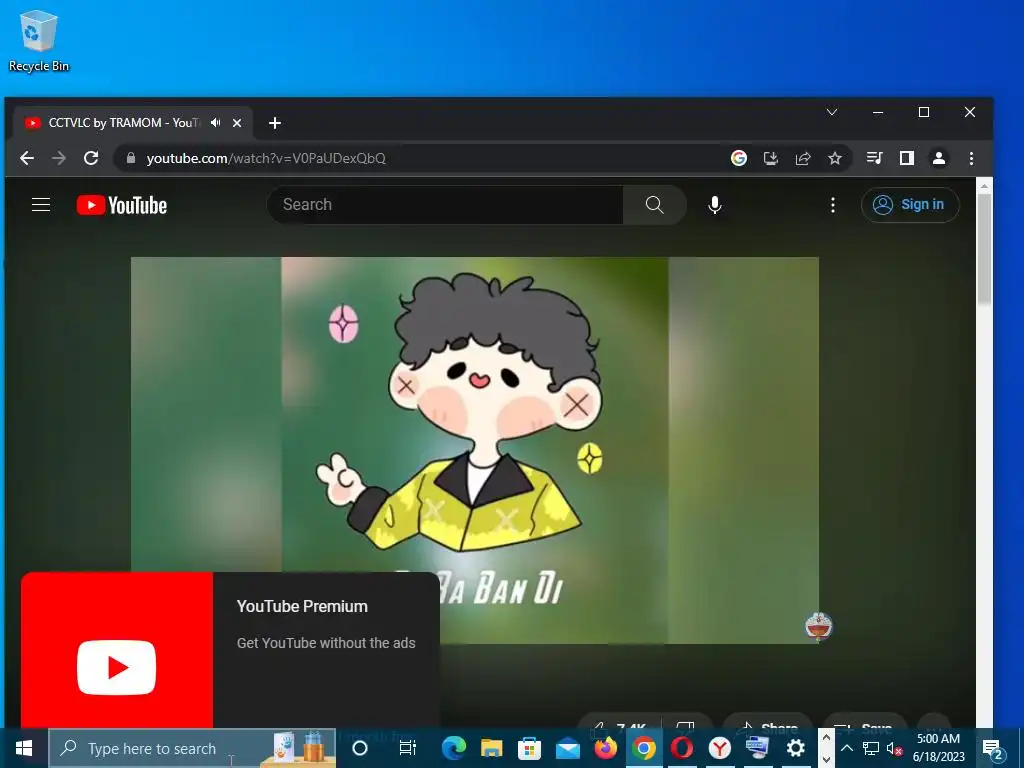Open the Mail app from the taskbar
Viewport: 1024px width, 768px height.
(x=568, y=748)
